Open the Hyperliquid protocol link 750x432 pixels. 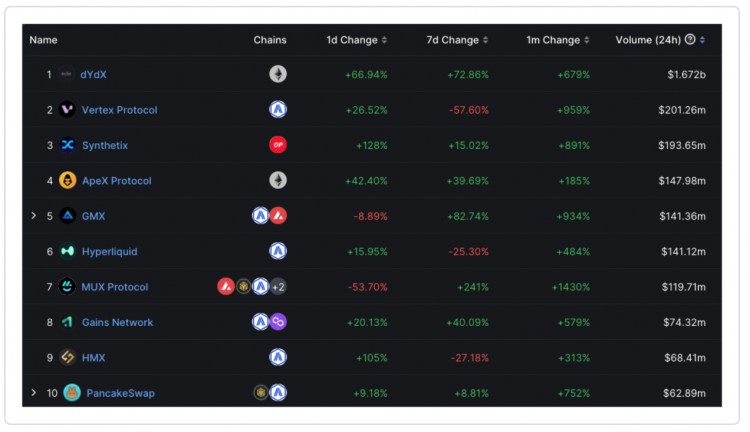click(x=110, y=252)
